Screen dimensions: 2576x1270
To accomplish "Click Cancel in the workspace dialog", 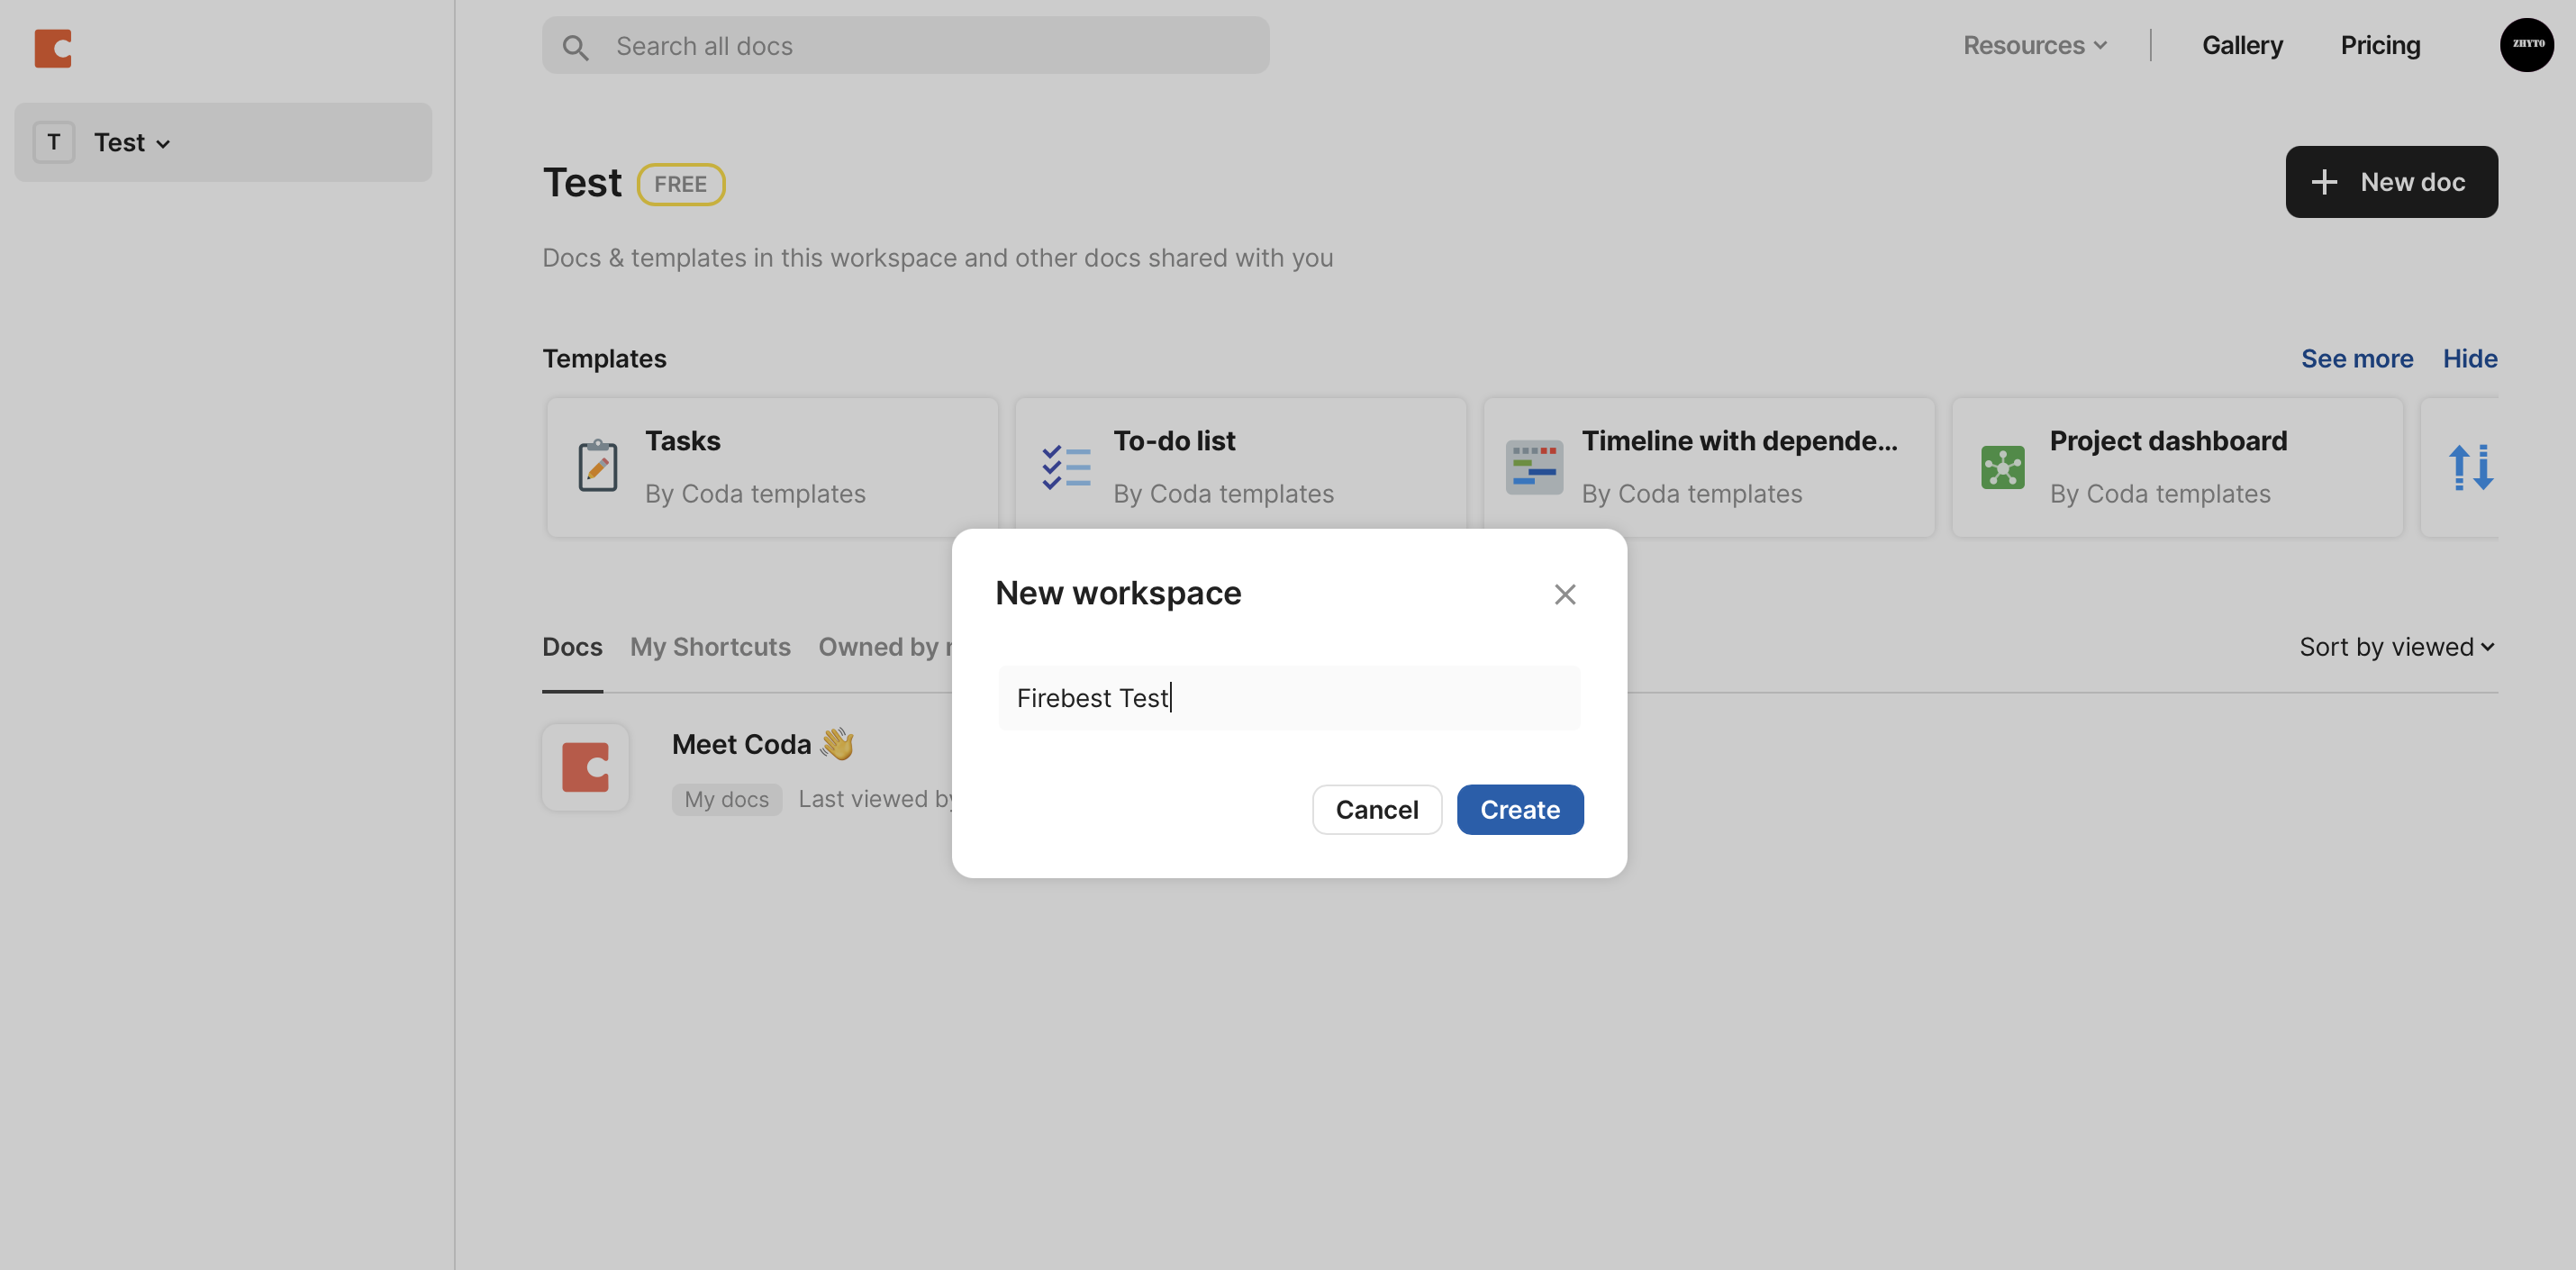I will [x=1376, y=809].
